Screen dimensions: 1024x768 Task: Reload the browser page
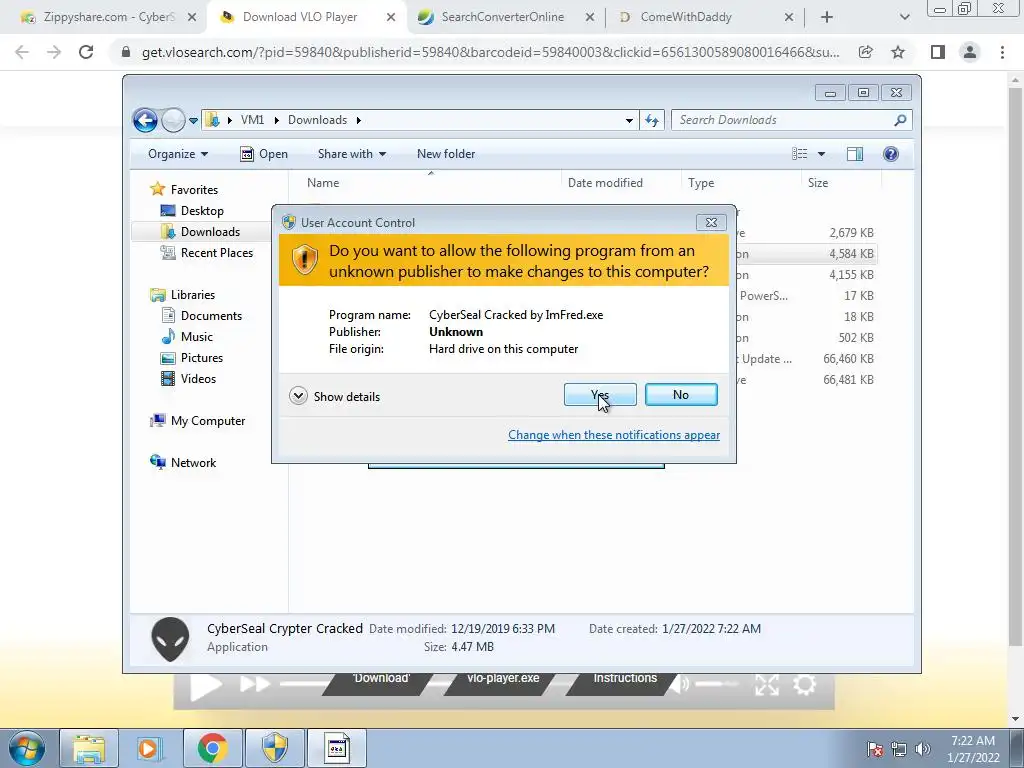[x=86, y=52]
